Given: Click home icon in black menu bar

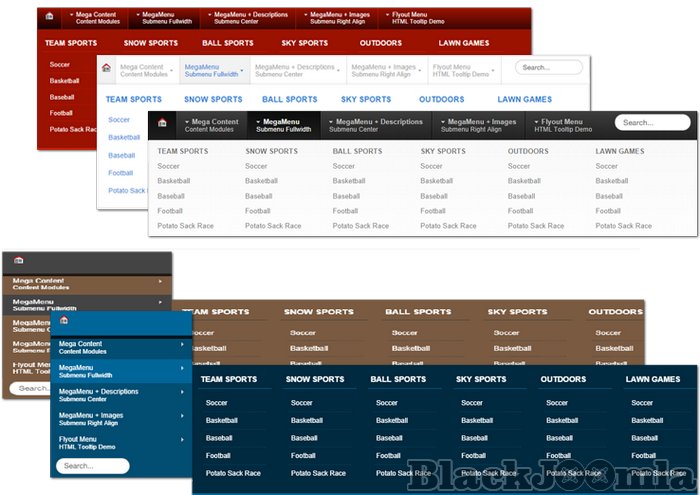Looking at the screenshot, I should point(162,123).
